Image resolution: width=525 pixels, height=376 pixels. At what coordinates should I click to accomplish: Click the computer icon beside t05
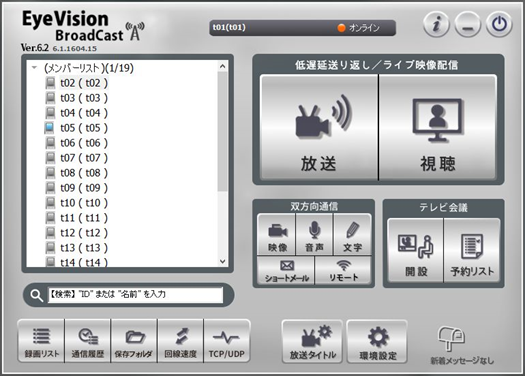[x=50, y=128]
